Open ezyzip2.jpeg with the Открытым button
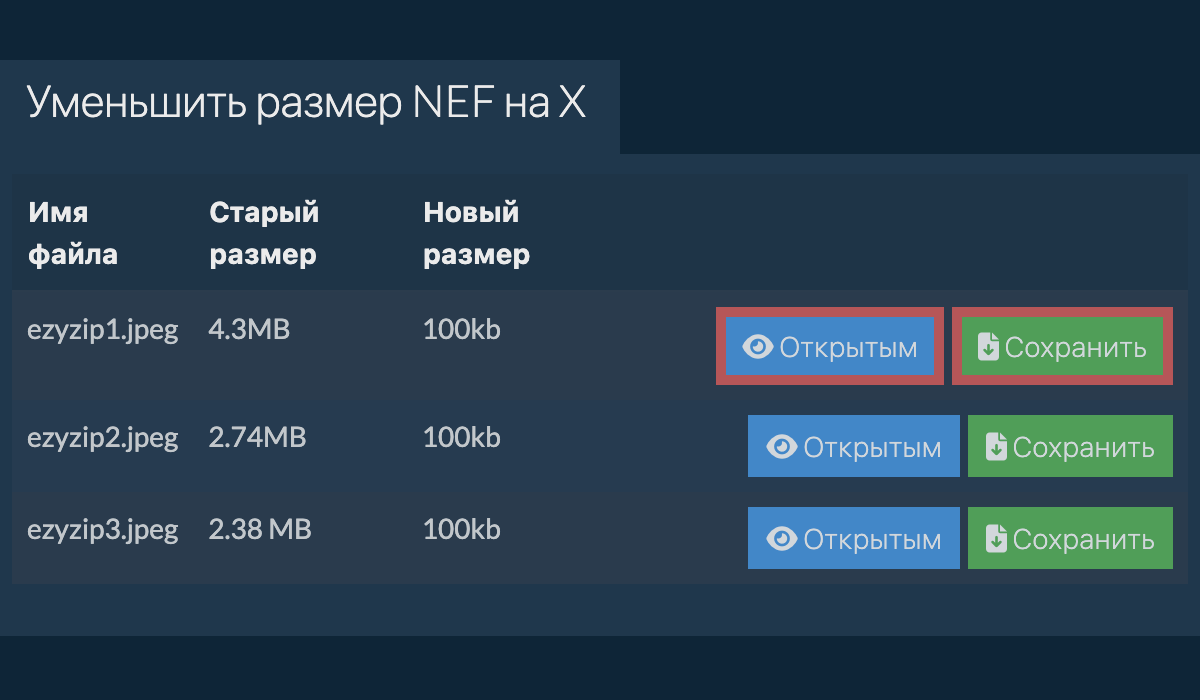Image resolution: width=1200 pixels, height=700 pixels. pyautogui.click(x=853, y=446)
